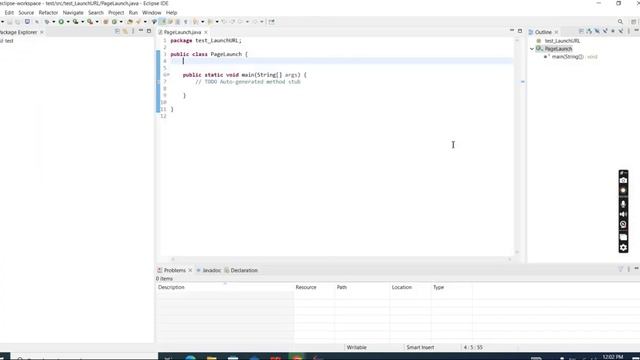Open the Window menu
The height and width of the screenshot is (360, 640).
pos(151,13)
